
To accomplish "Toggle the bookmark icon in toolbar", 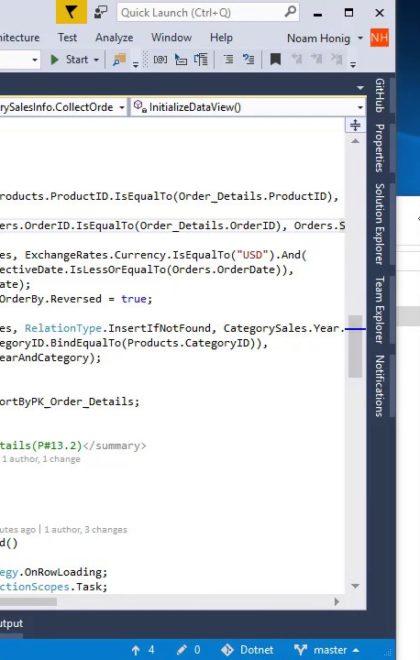I will pos(275,59).
